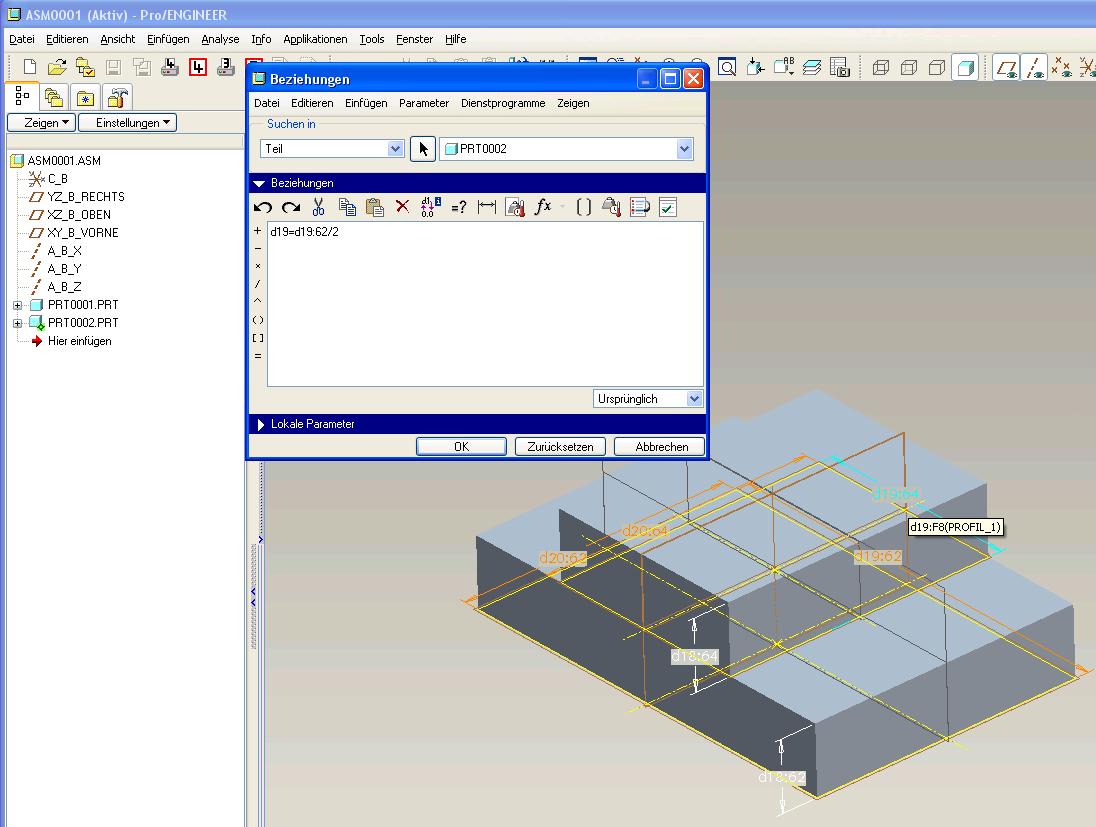Select A_B_Z axis in model tree
Image resolution: width=1096 pixels, height=827 pixels.
coord(64,287)
